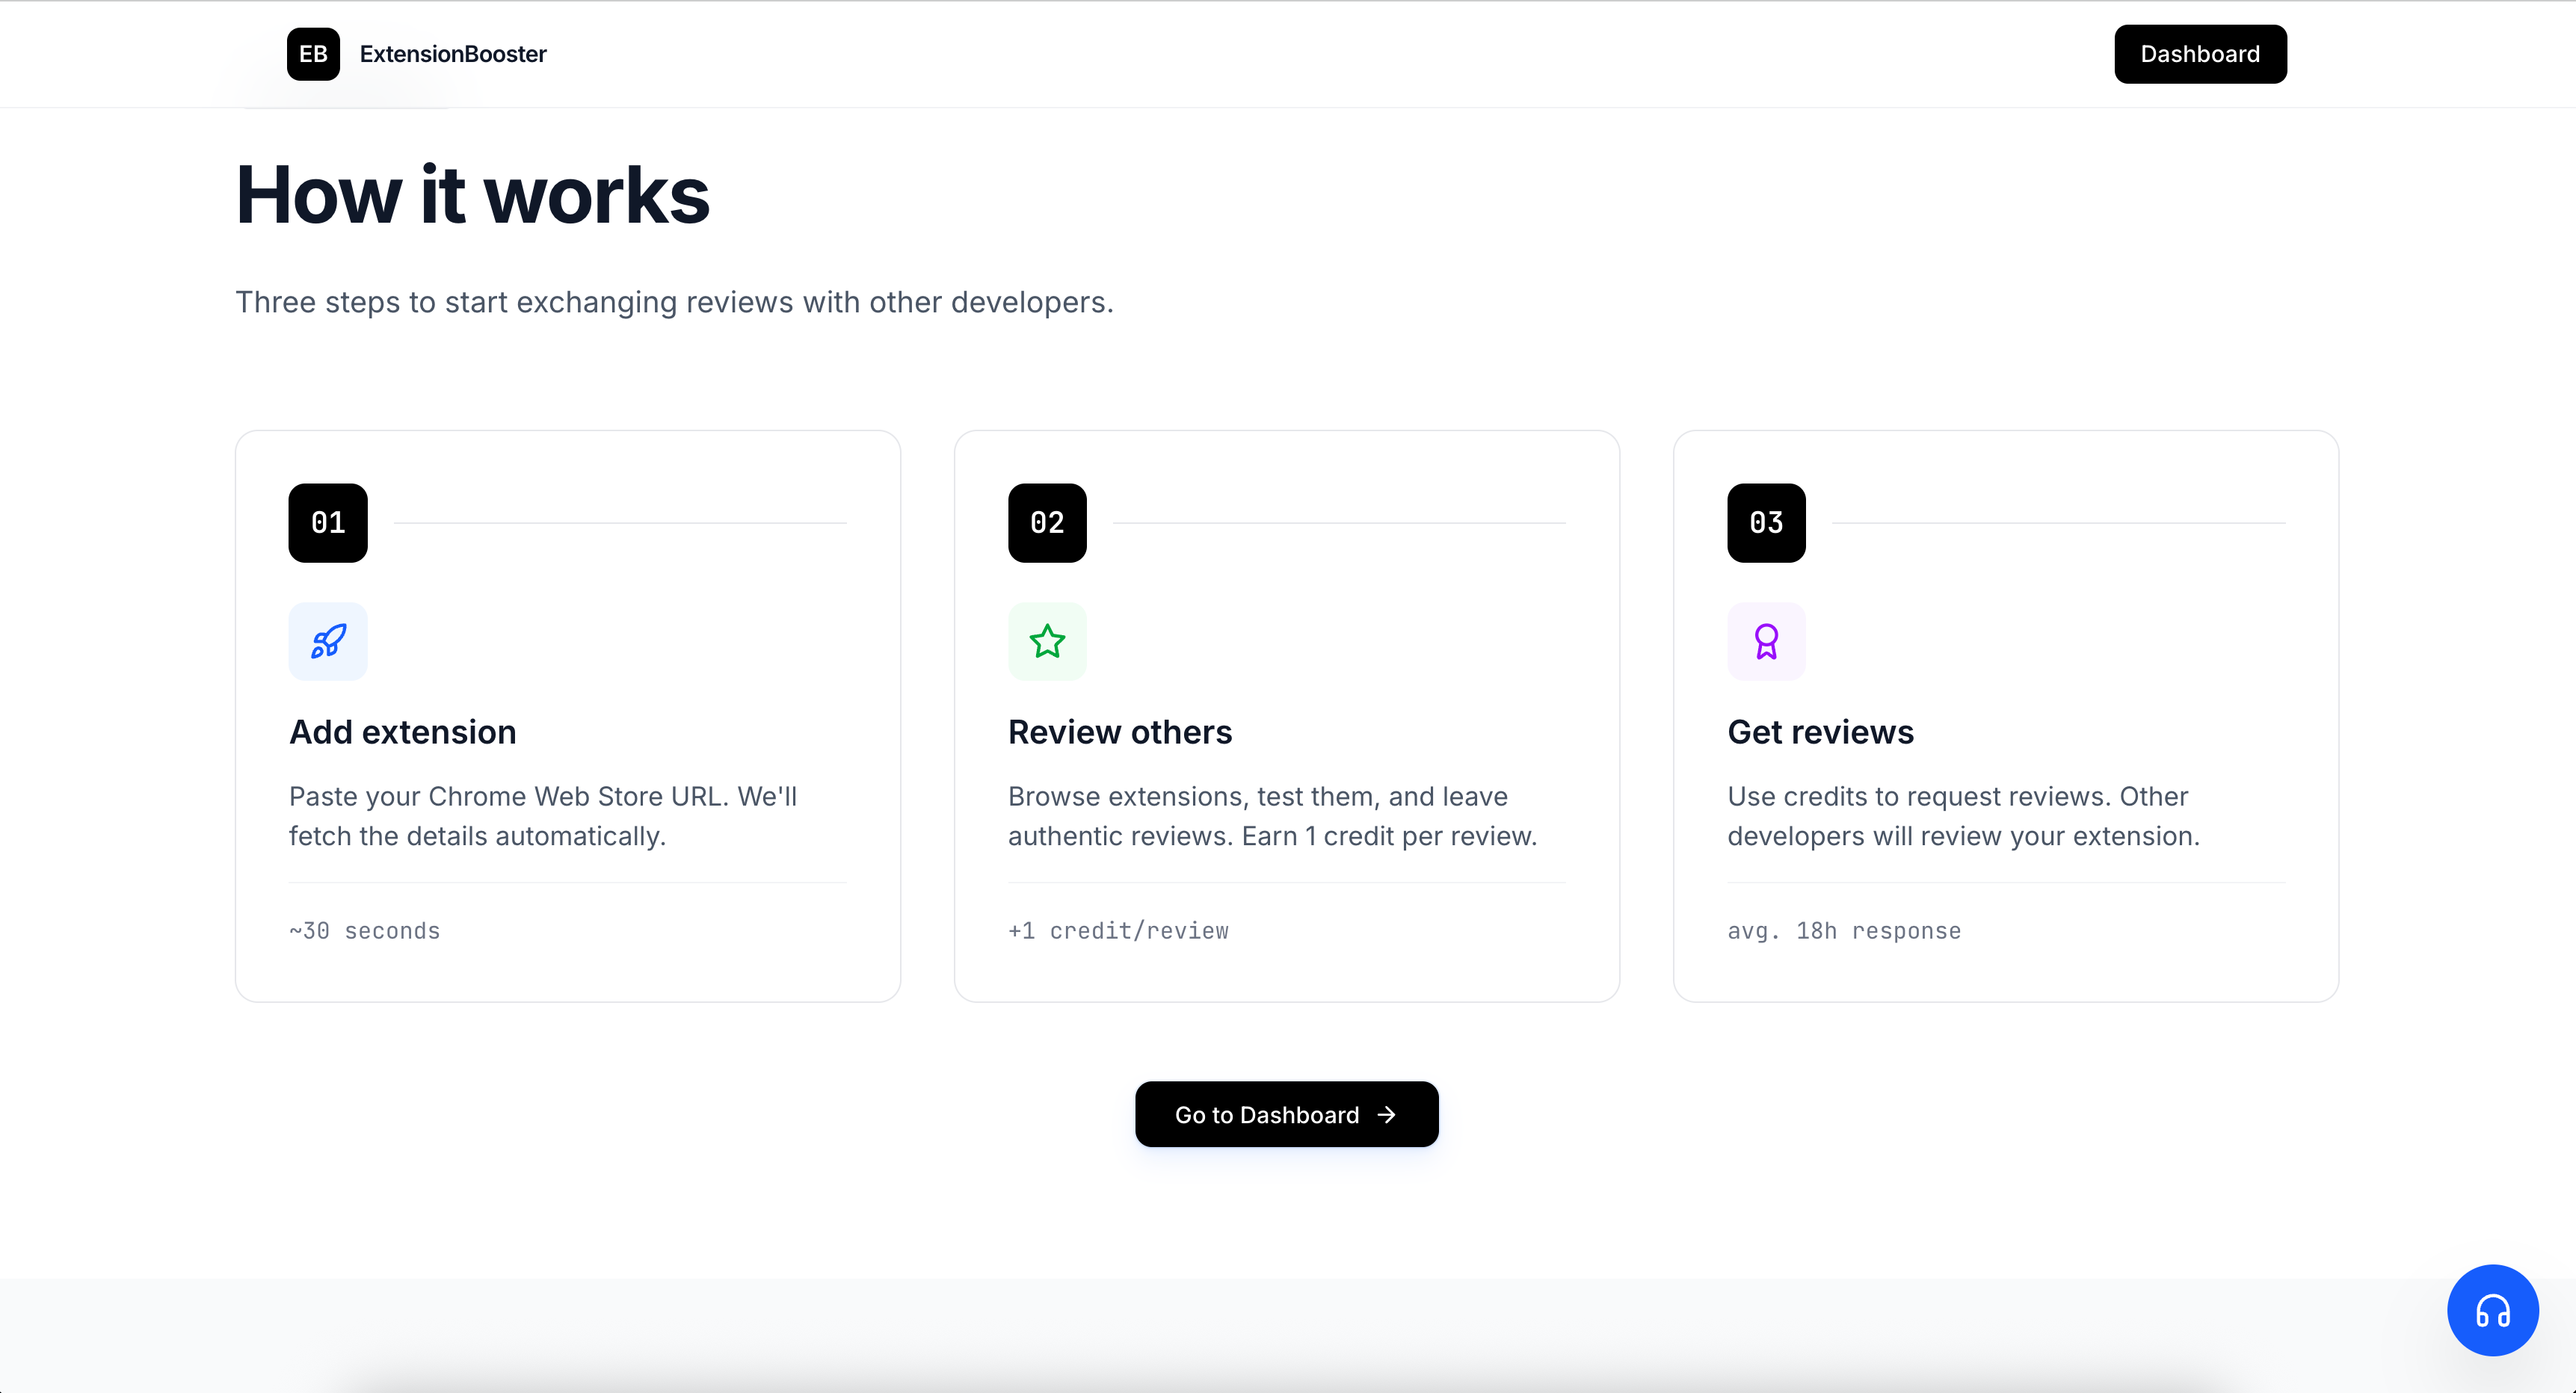Click the EB logo icon
2576x1393 pixels.
pyautogui.click(x=313, y=54)
